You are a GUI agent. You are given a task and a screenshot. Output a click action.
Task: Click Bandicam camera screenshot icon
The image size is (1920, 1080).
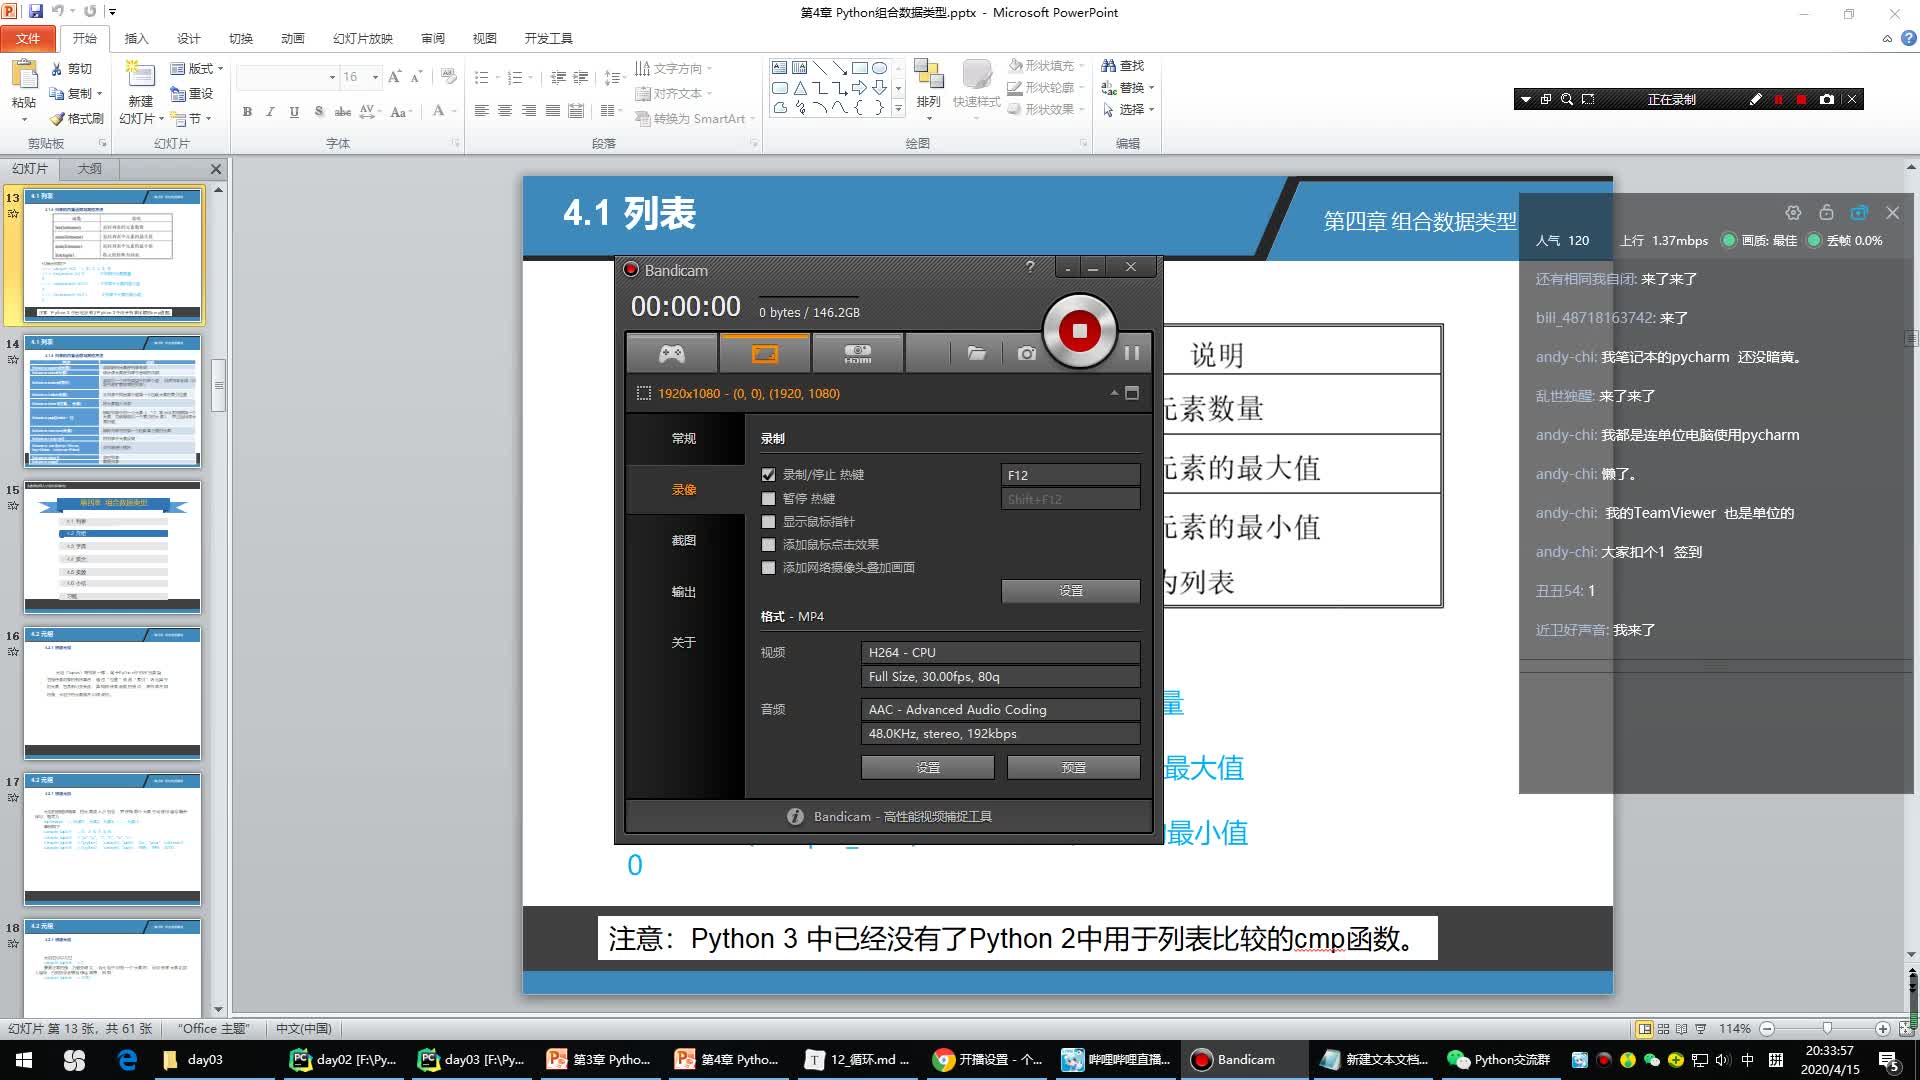click(x=1026, y=353)
